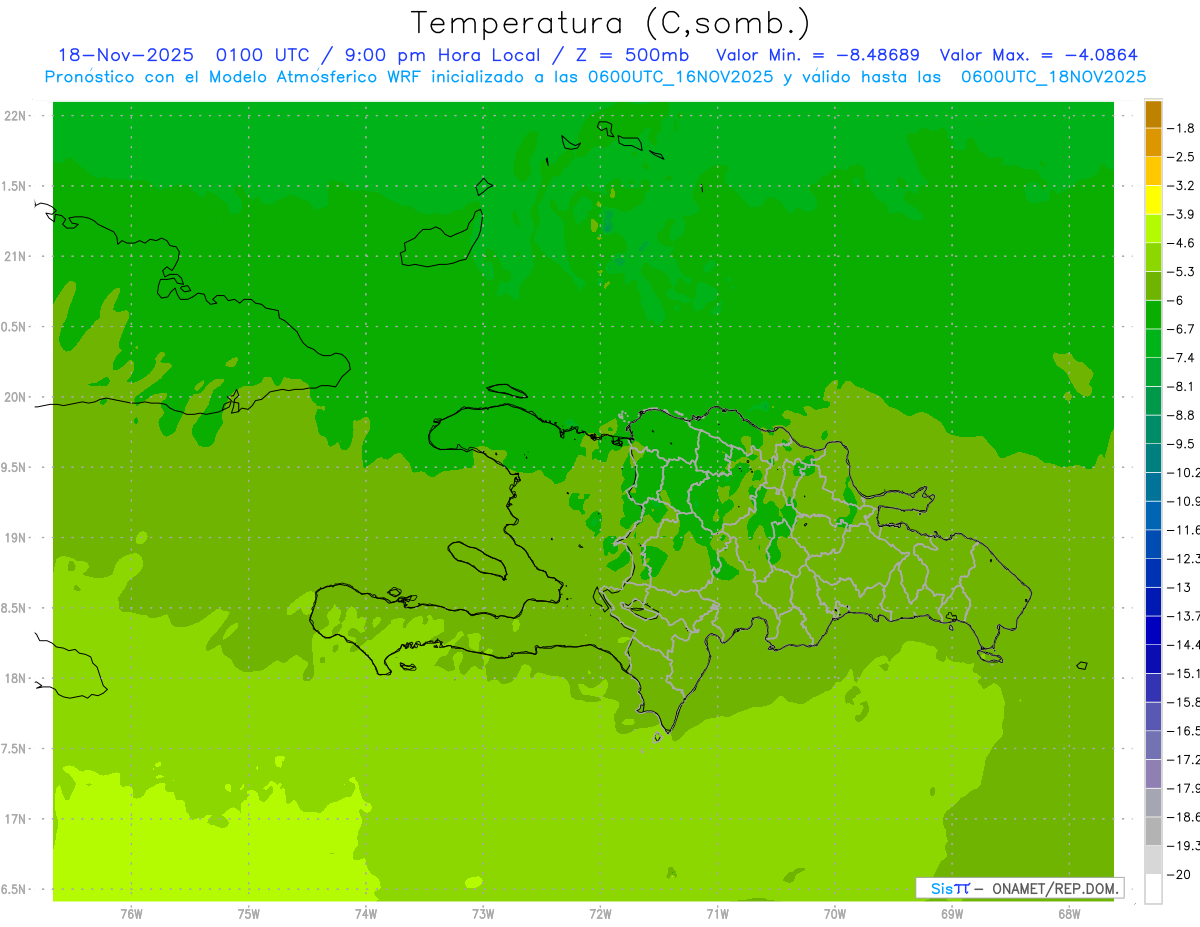Click the 'Valor Max. = -4.0864' readout

(x=1039, y=55)
